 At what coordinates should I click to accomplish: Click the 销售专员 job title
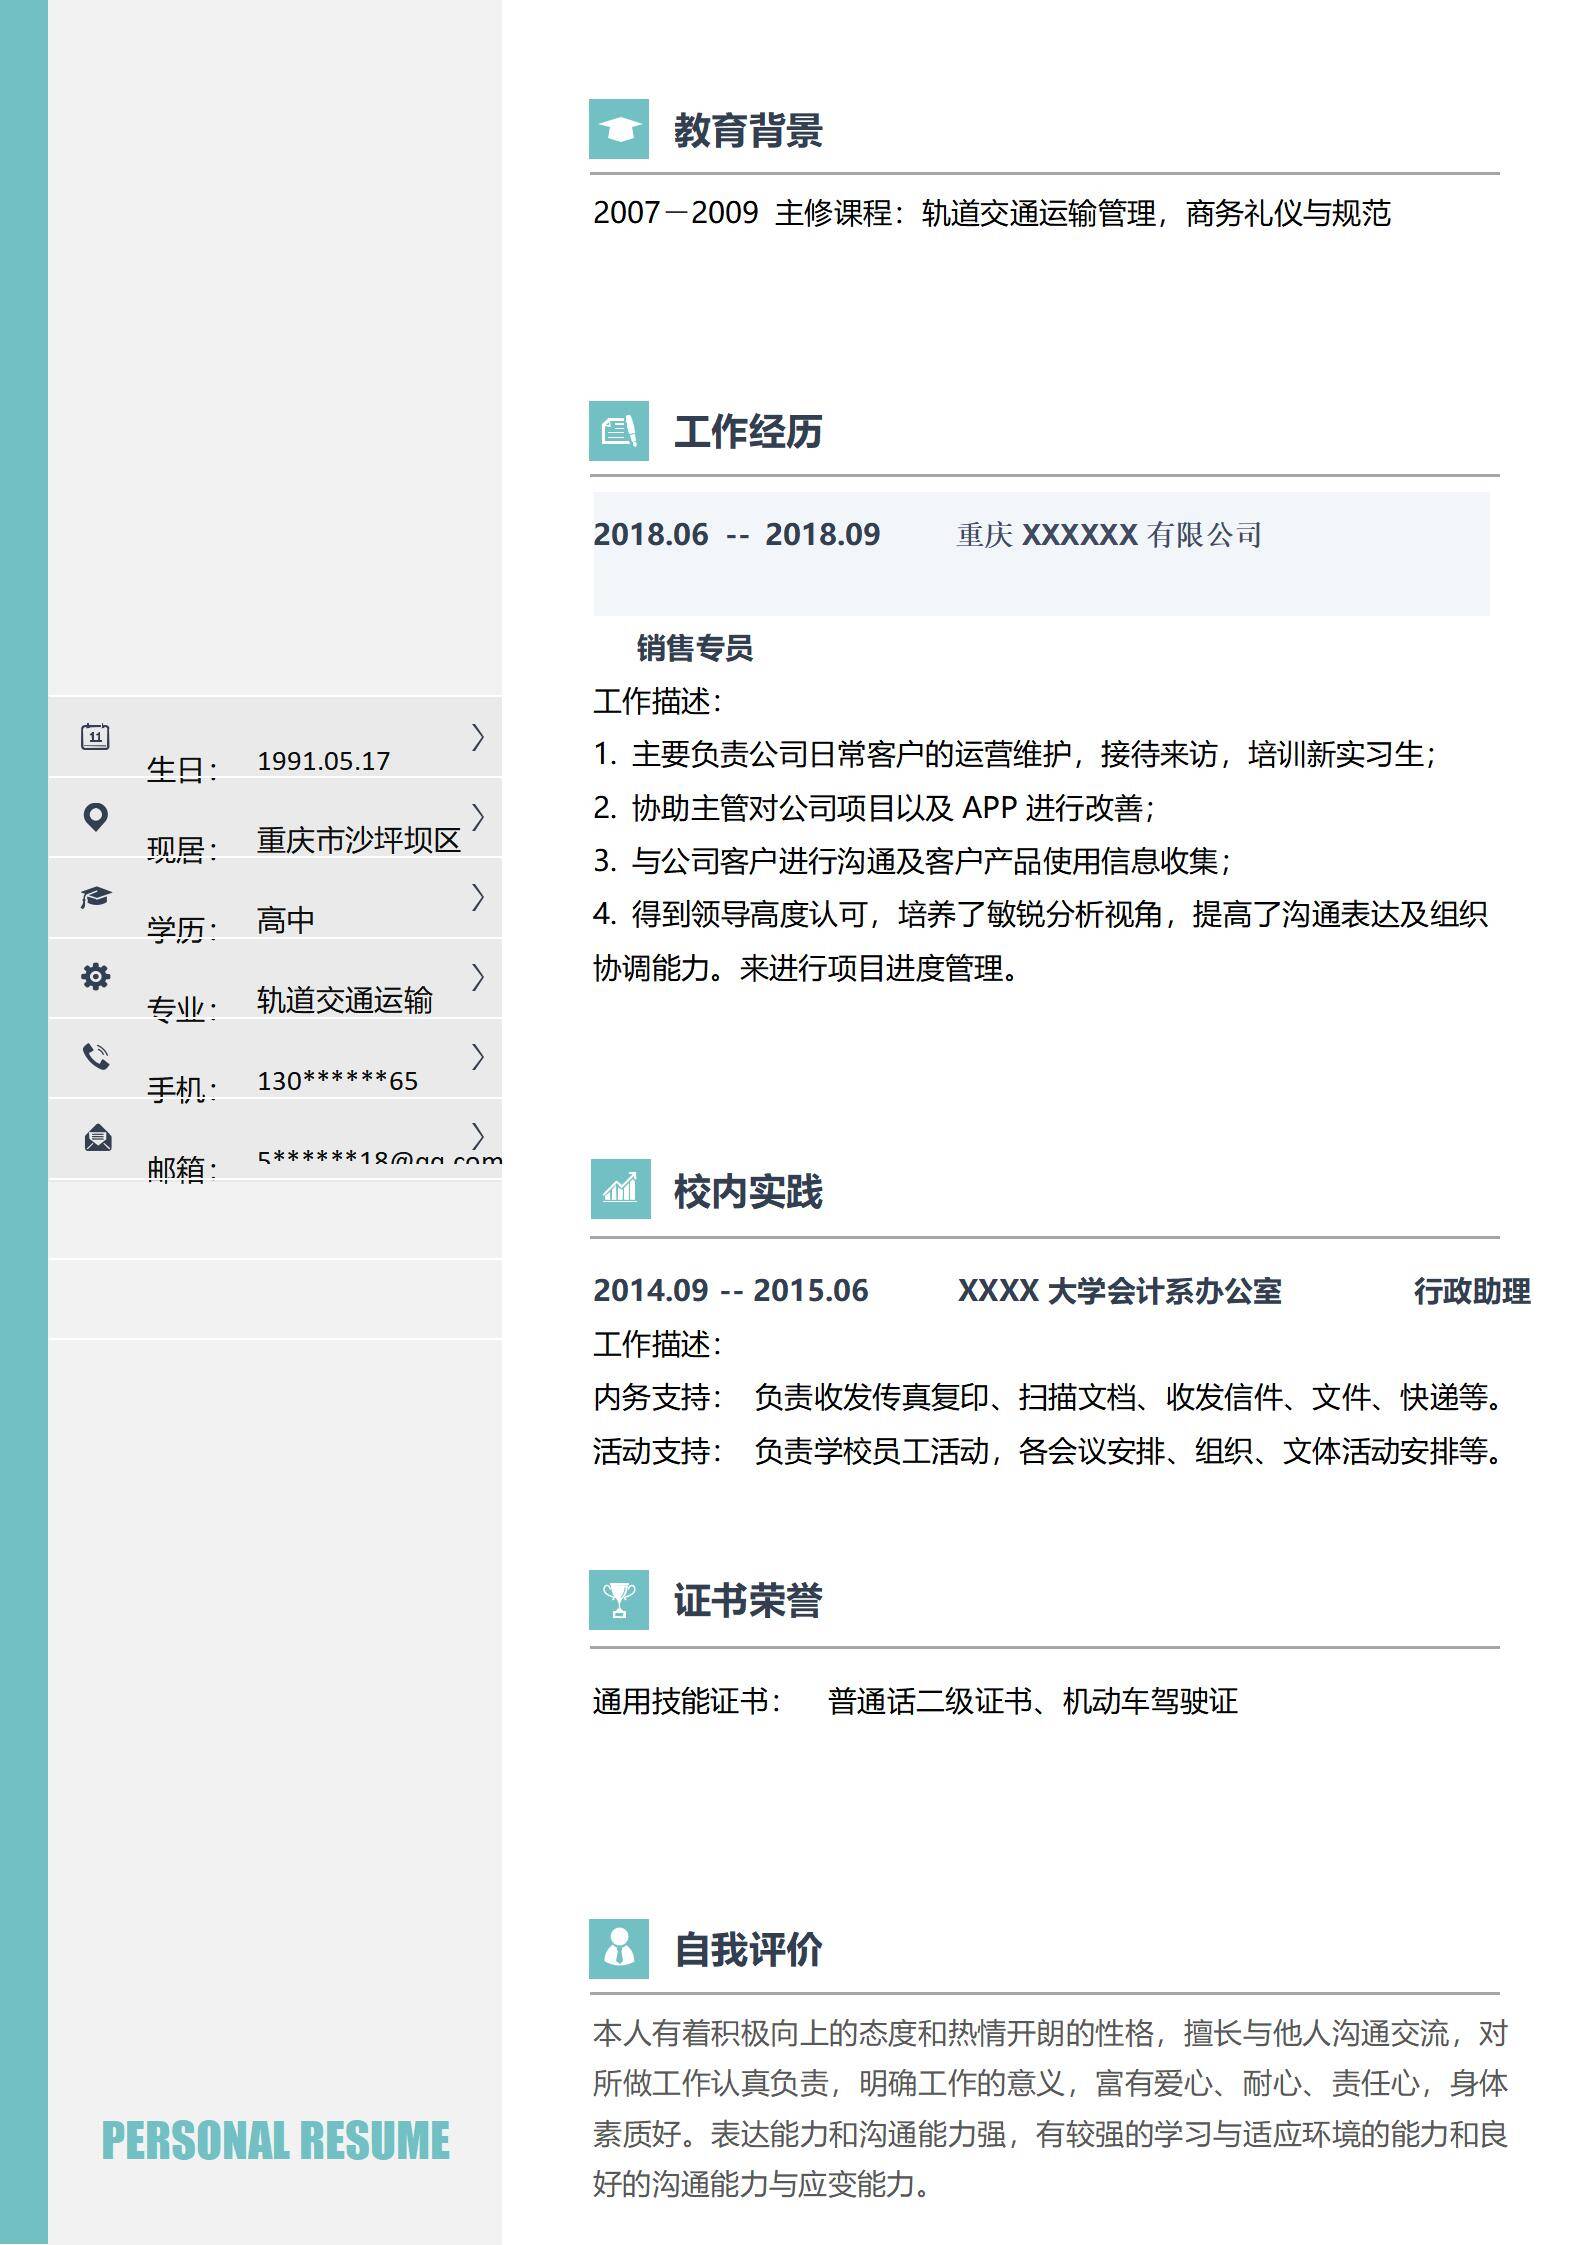click(694, 648)
